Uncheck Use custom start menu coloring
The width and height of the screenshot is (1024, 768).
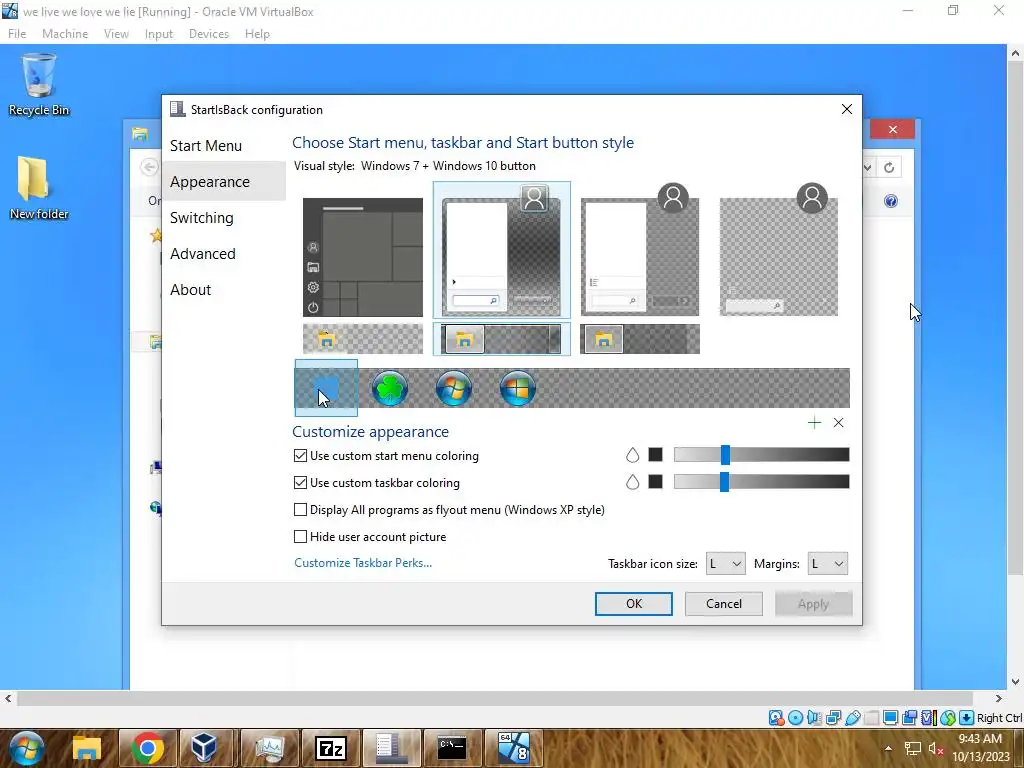click(x=300, y=456)
